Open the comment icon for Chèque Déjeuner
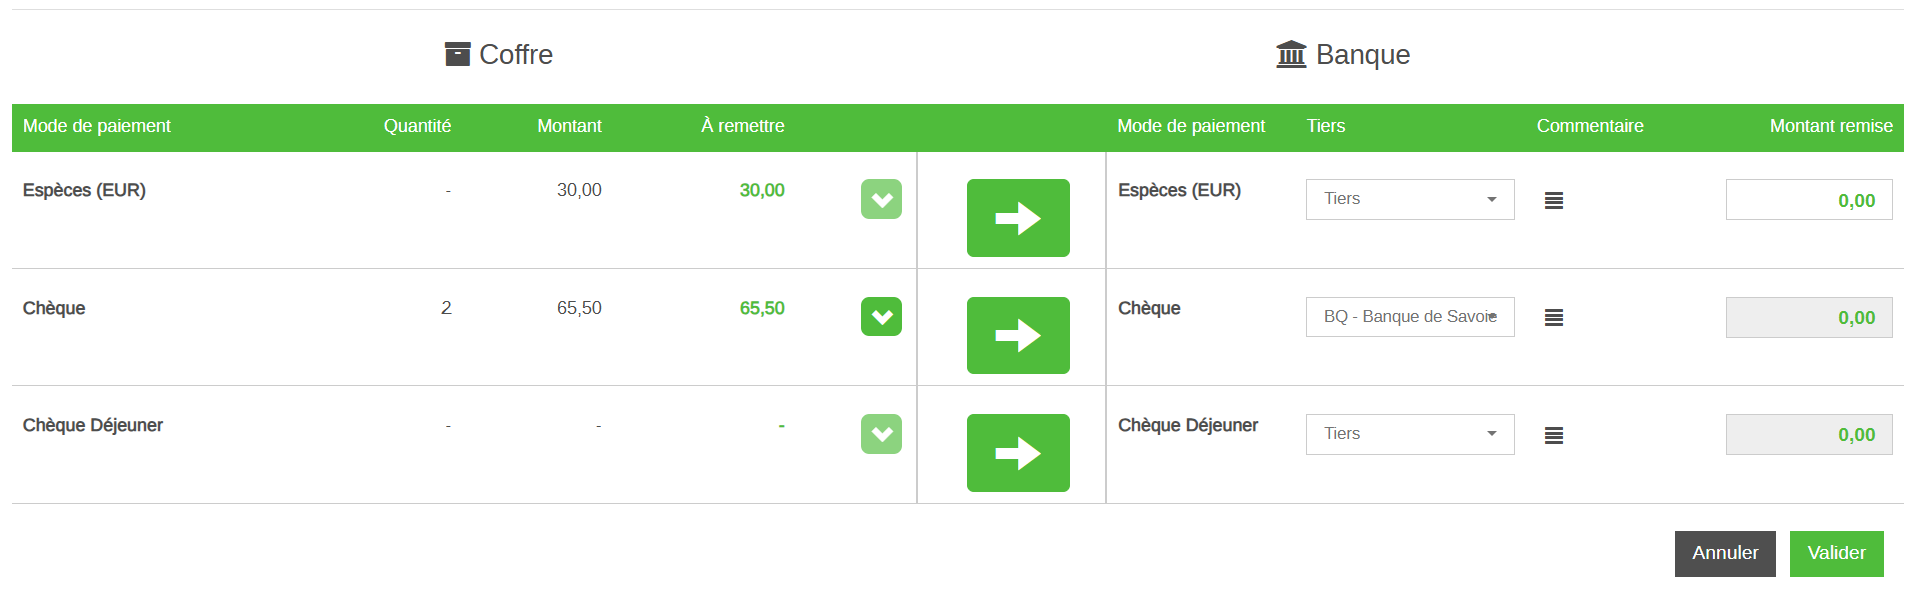Image resolution: width=1915 pixels, height=594 pixels. [1553, 435]
